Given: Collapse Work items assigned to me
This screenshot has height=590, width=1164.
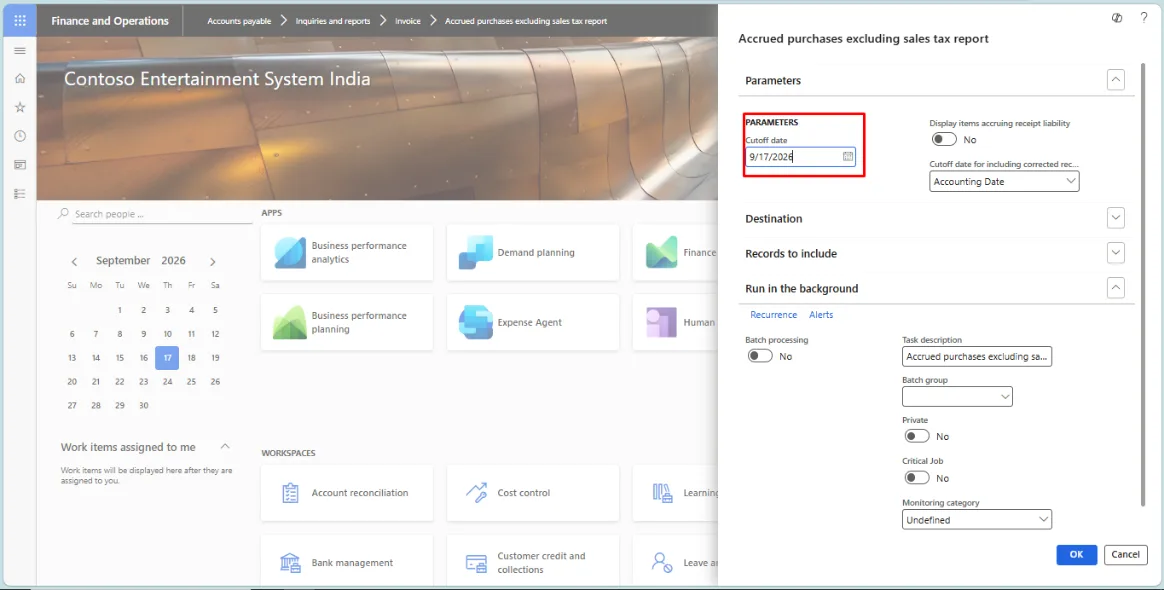Looking at the screenshot, I should coord(225,446).
